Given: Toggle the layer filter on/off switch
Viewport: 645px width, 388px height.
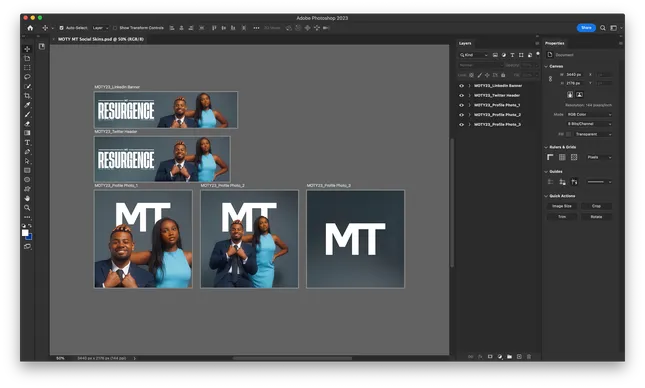Looking at the screenshot, I should [538, 54].
